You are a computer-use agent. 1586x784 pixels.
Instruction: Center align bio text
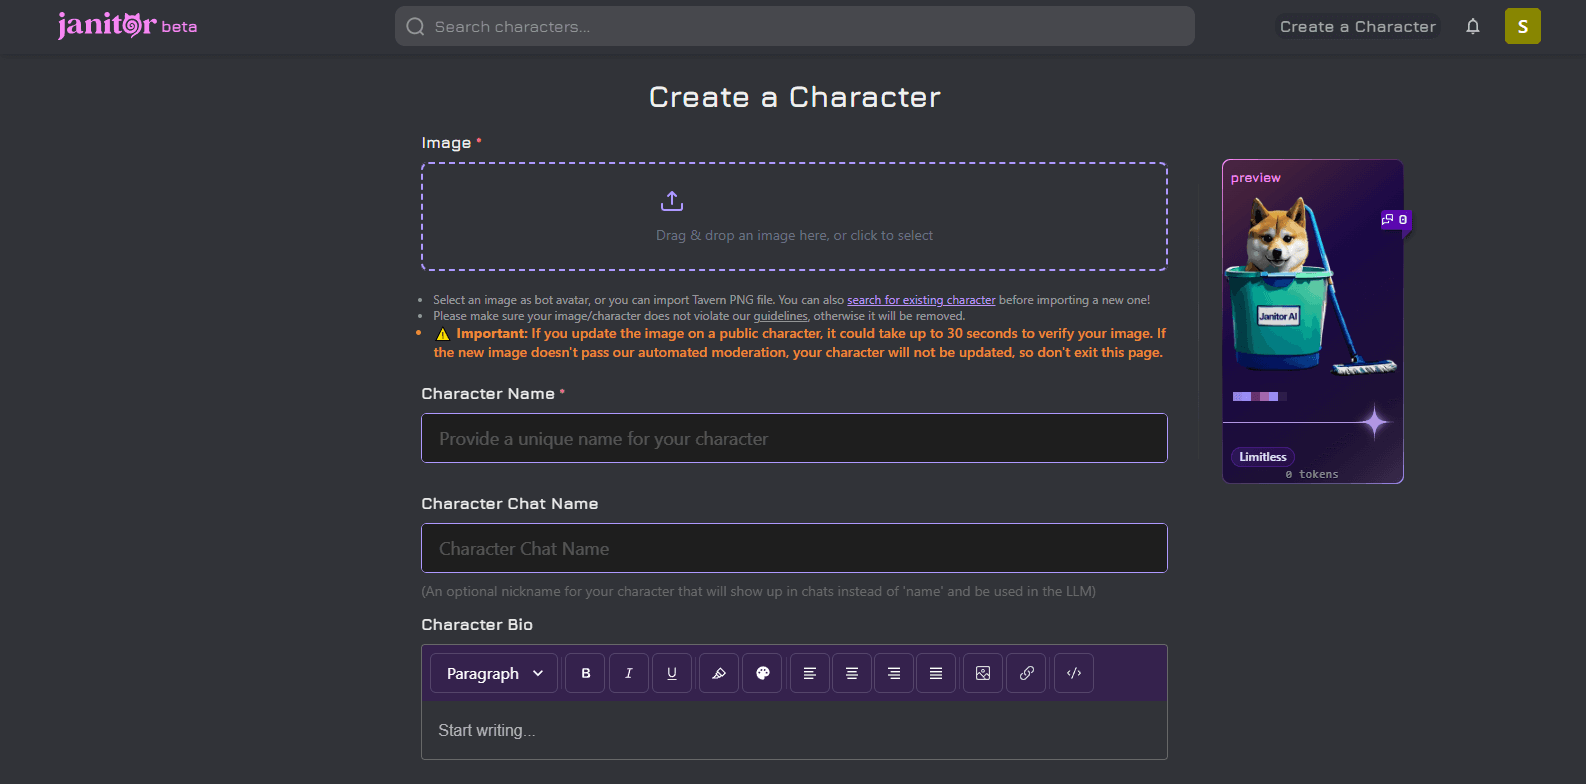click(x=852, y=673)
